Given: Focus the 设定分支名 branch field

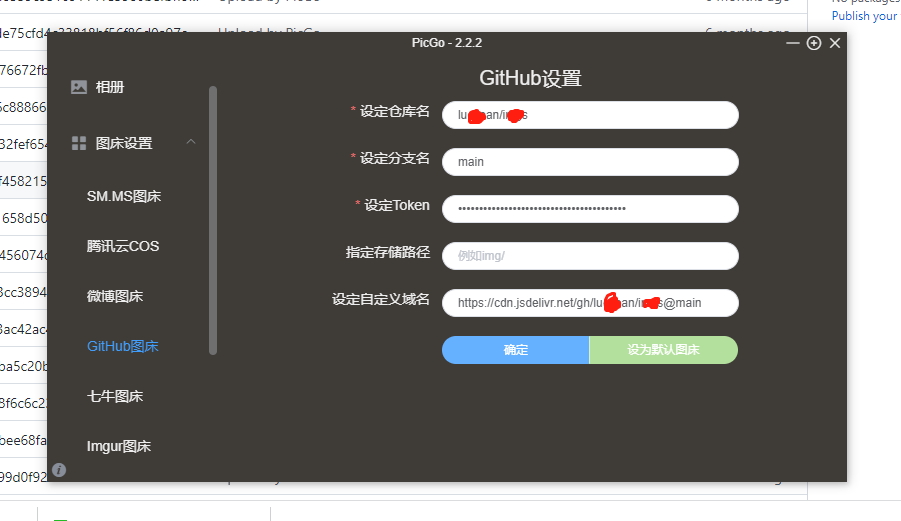Looking at the screenshot, I should click(x=590, y=162).
